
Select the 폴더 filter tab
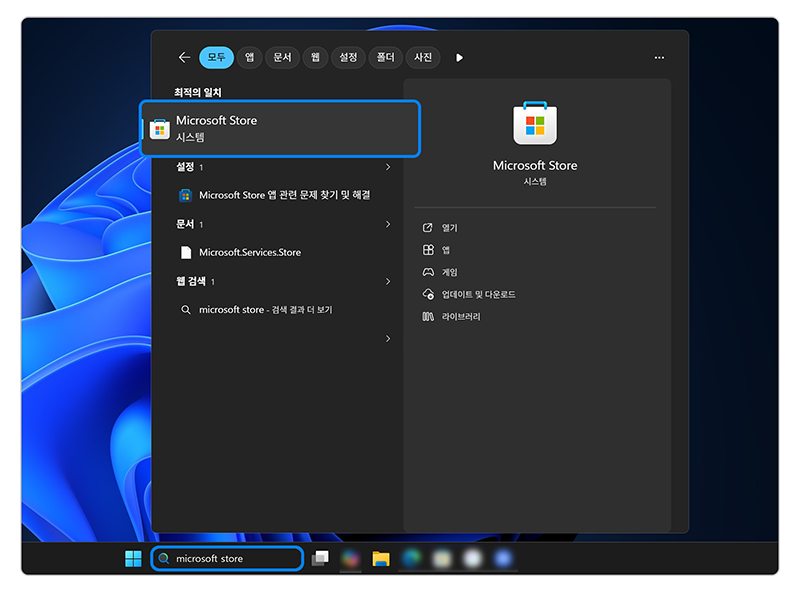[x=386, y=57]
